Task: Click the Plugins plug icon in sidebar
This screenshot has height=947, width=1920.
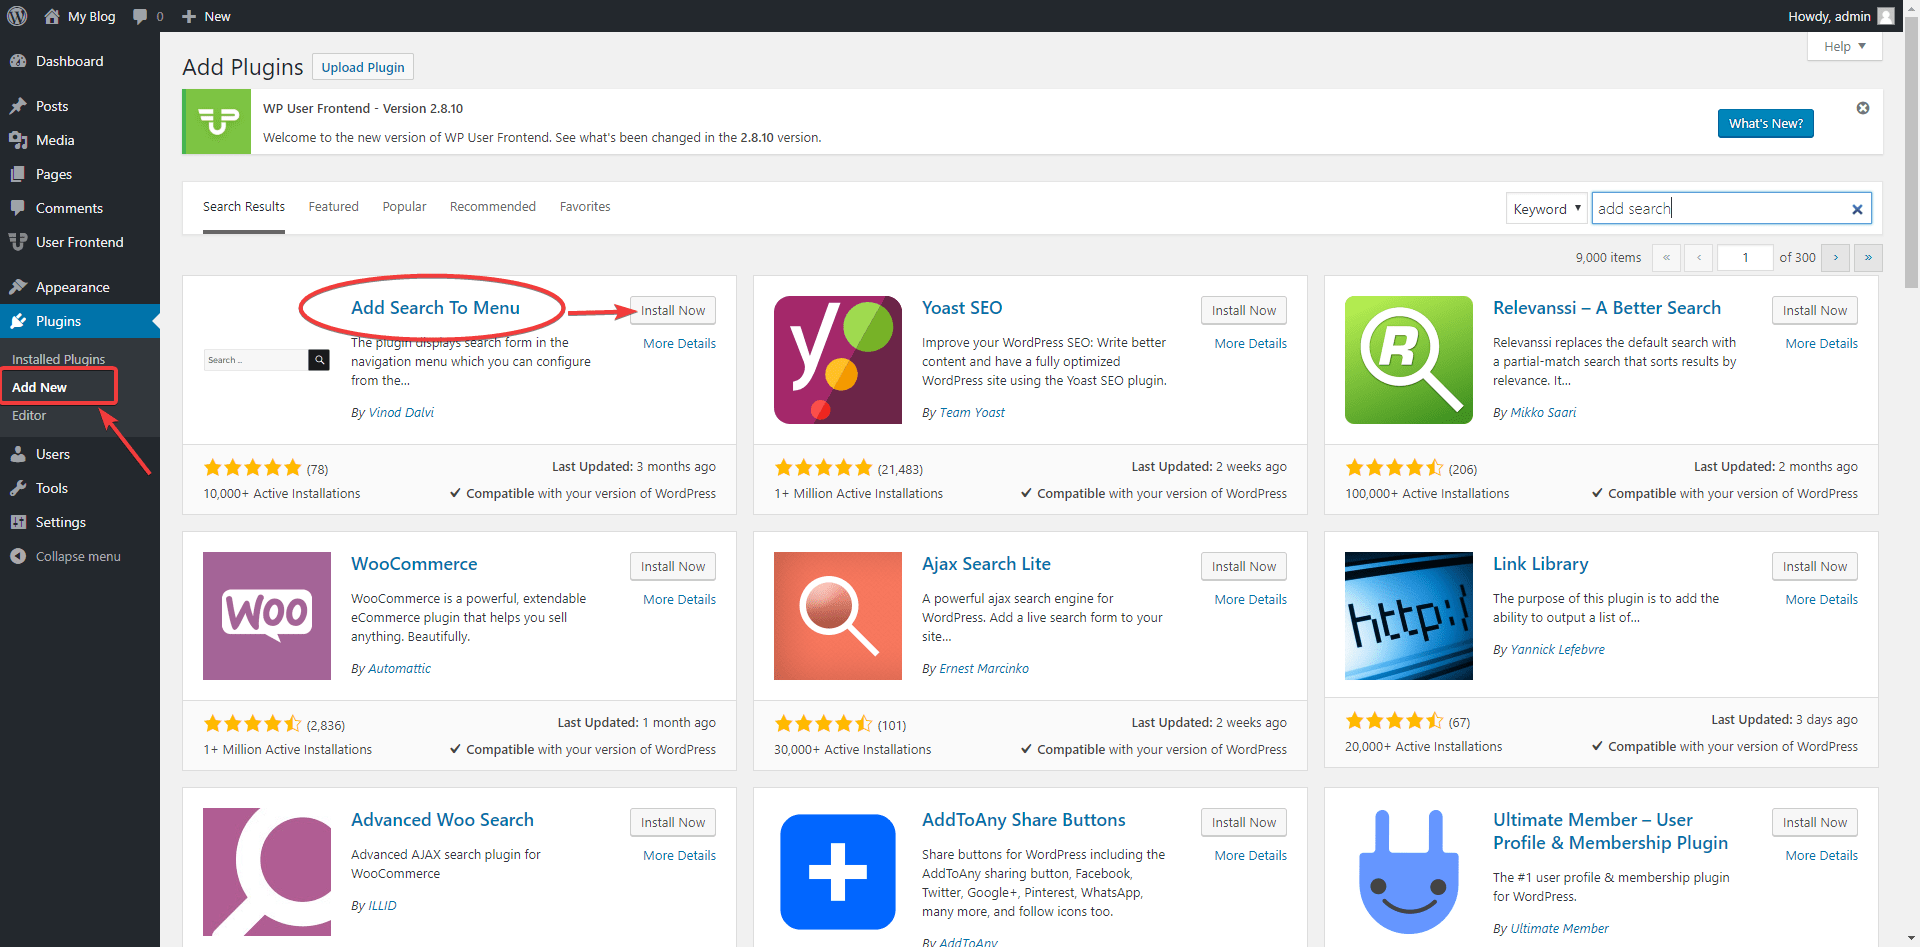Action: point(18,321)
